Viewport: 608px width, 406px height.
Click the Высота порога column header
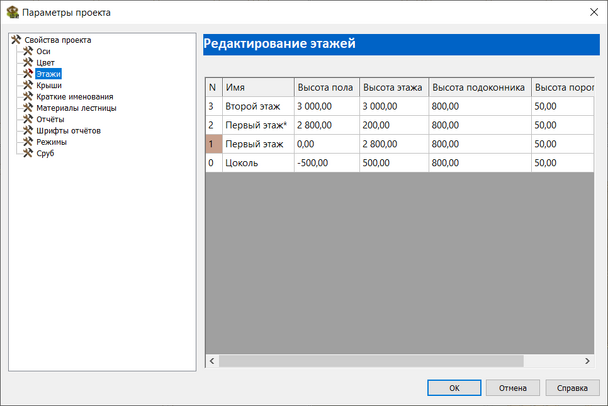tap(563, 87)
